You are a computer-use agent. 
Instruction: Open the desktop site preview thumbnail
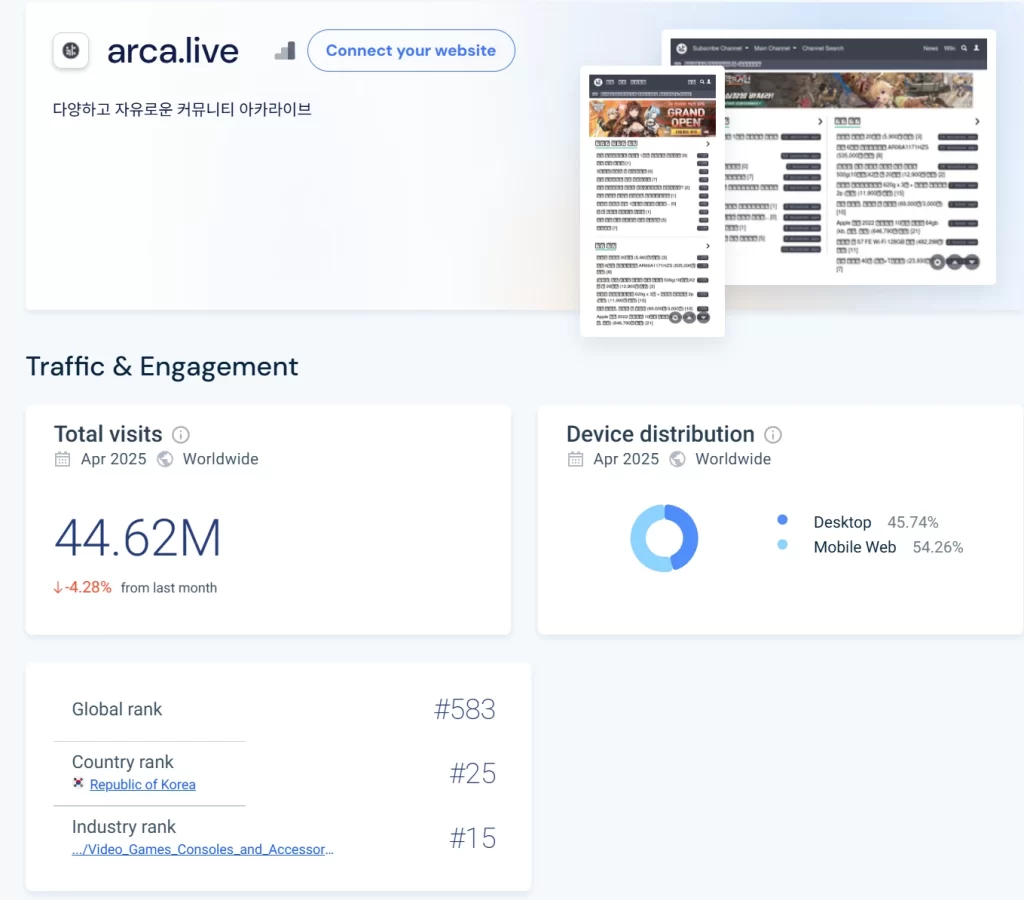coord(859,157)
